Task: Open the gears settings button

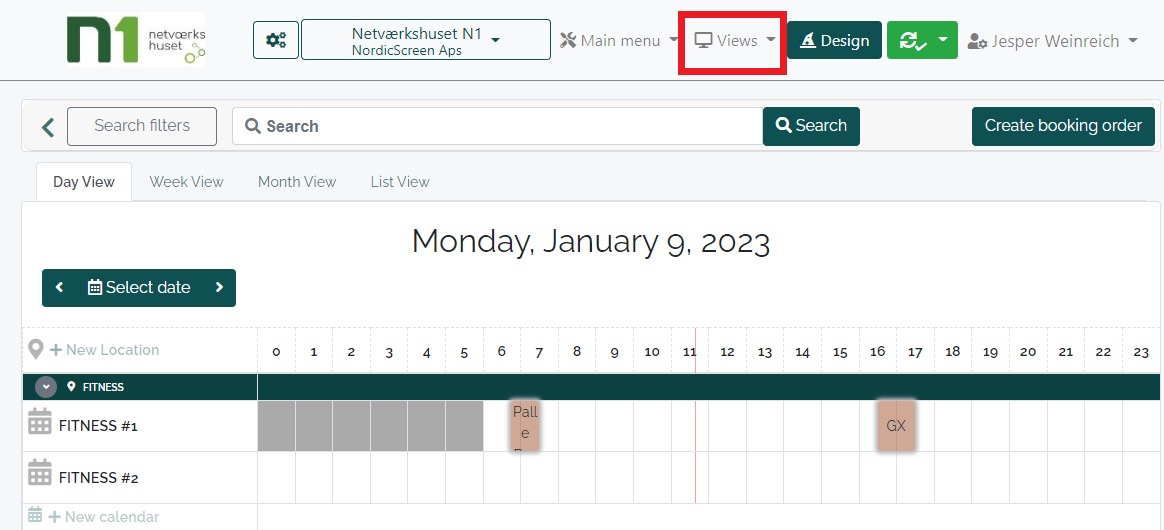Action: pyautogui.click(x=276, y=40)
